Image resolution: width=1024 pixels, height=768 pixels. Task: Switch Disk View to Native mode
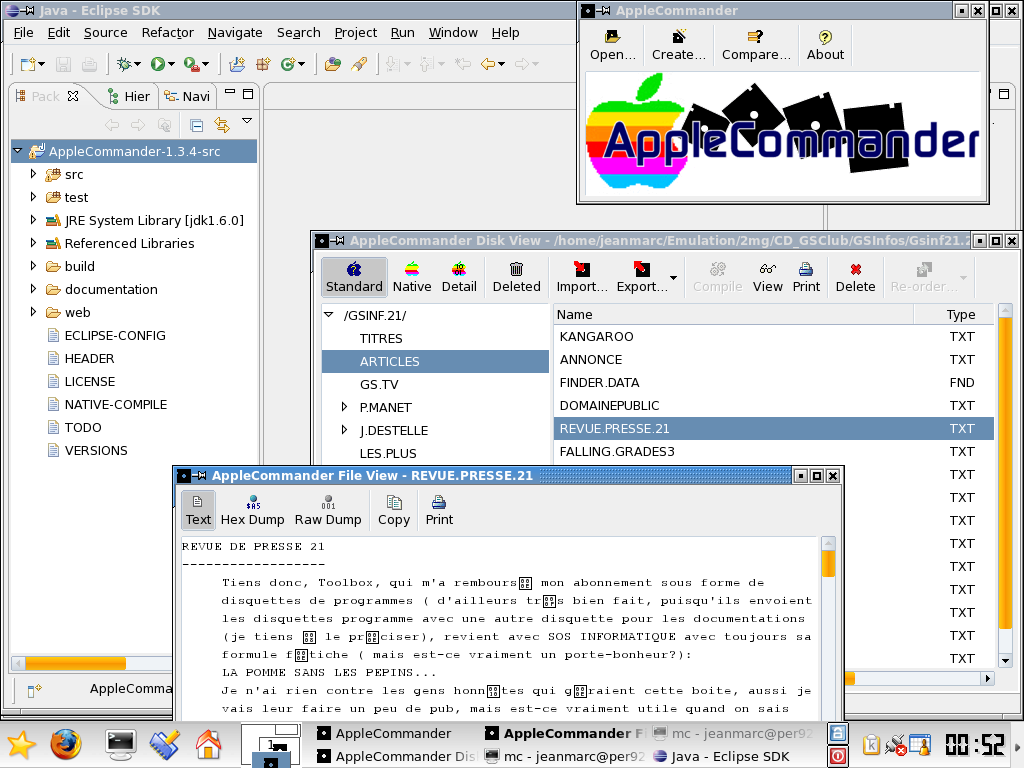(x=412, y=278)
